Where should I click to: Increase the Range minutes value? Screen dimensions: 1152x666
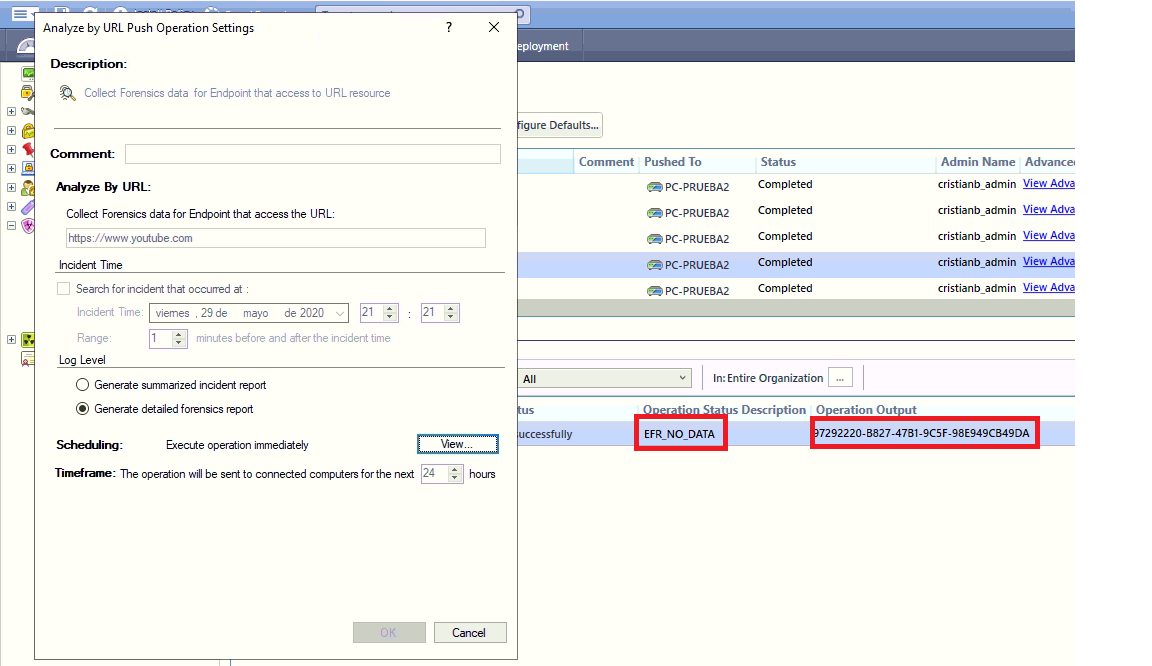(179, 334)
